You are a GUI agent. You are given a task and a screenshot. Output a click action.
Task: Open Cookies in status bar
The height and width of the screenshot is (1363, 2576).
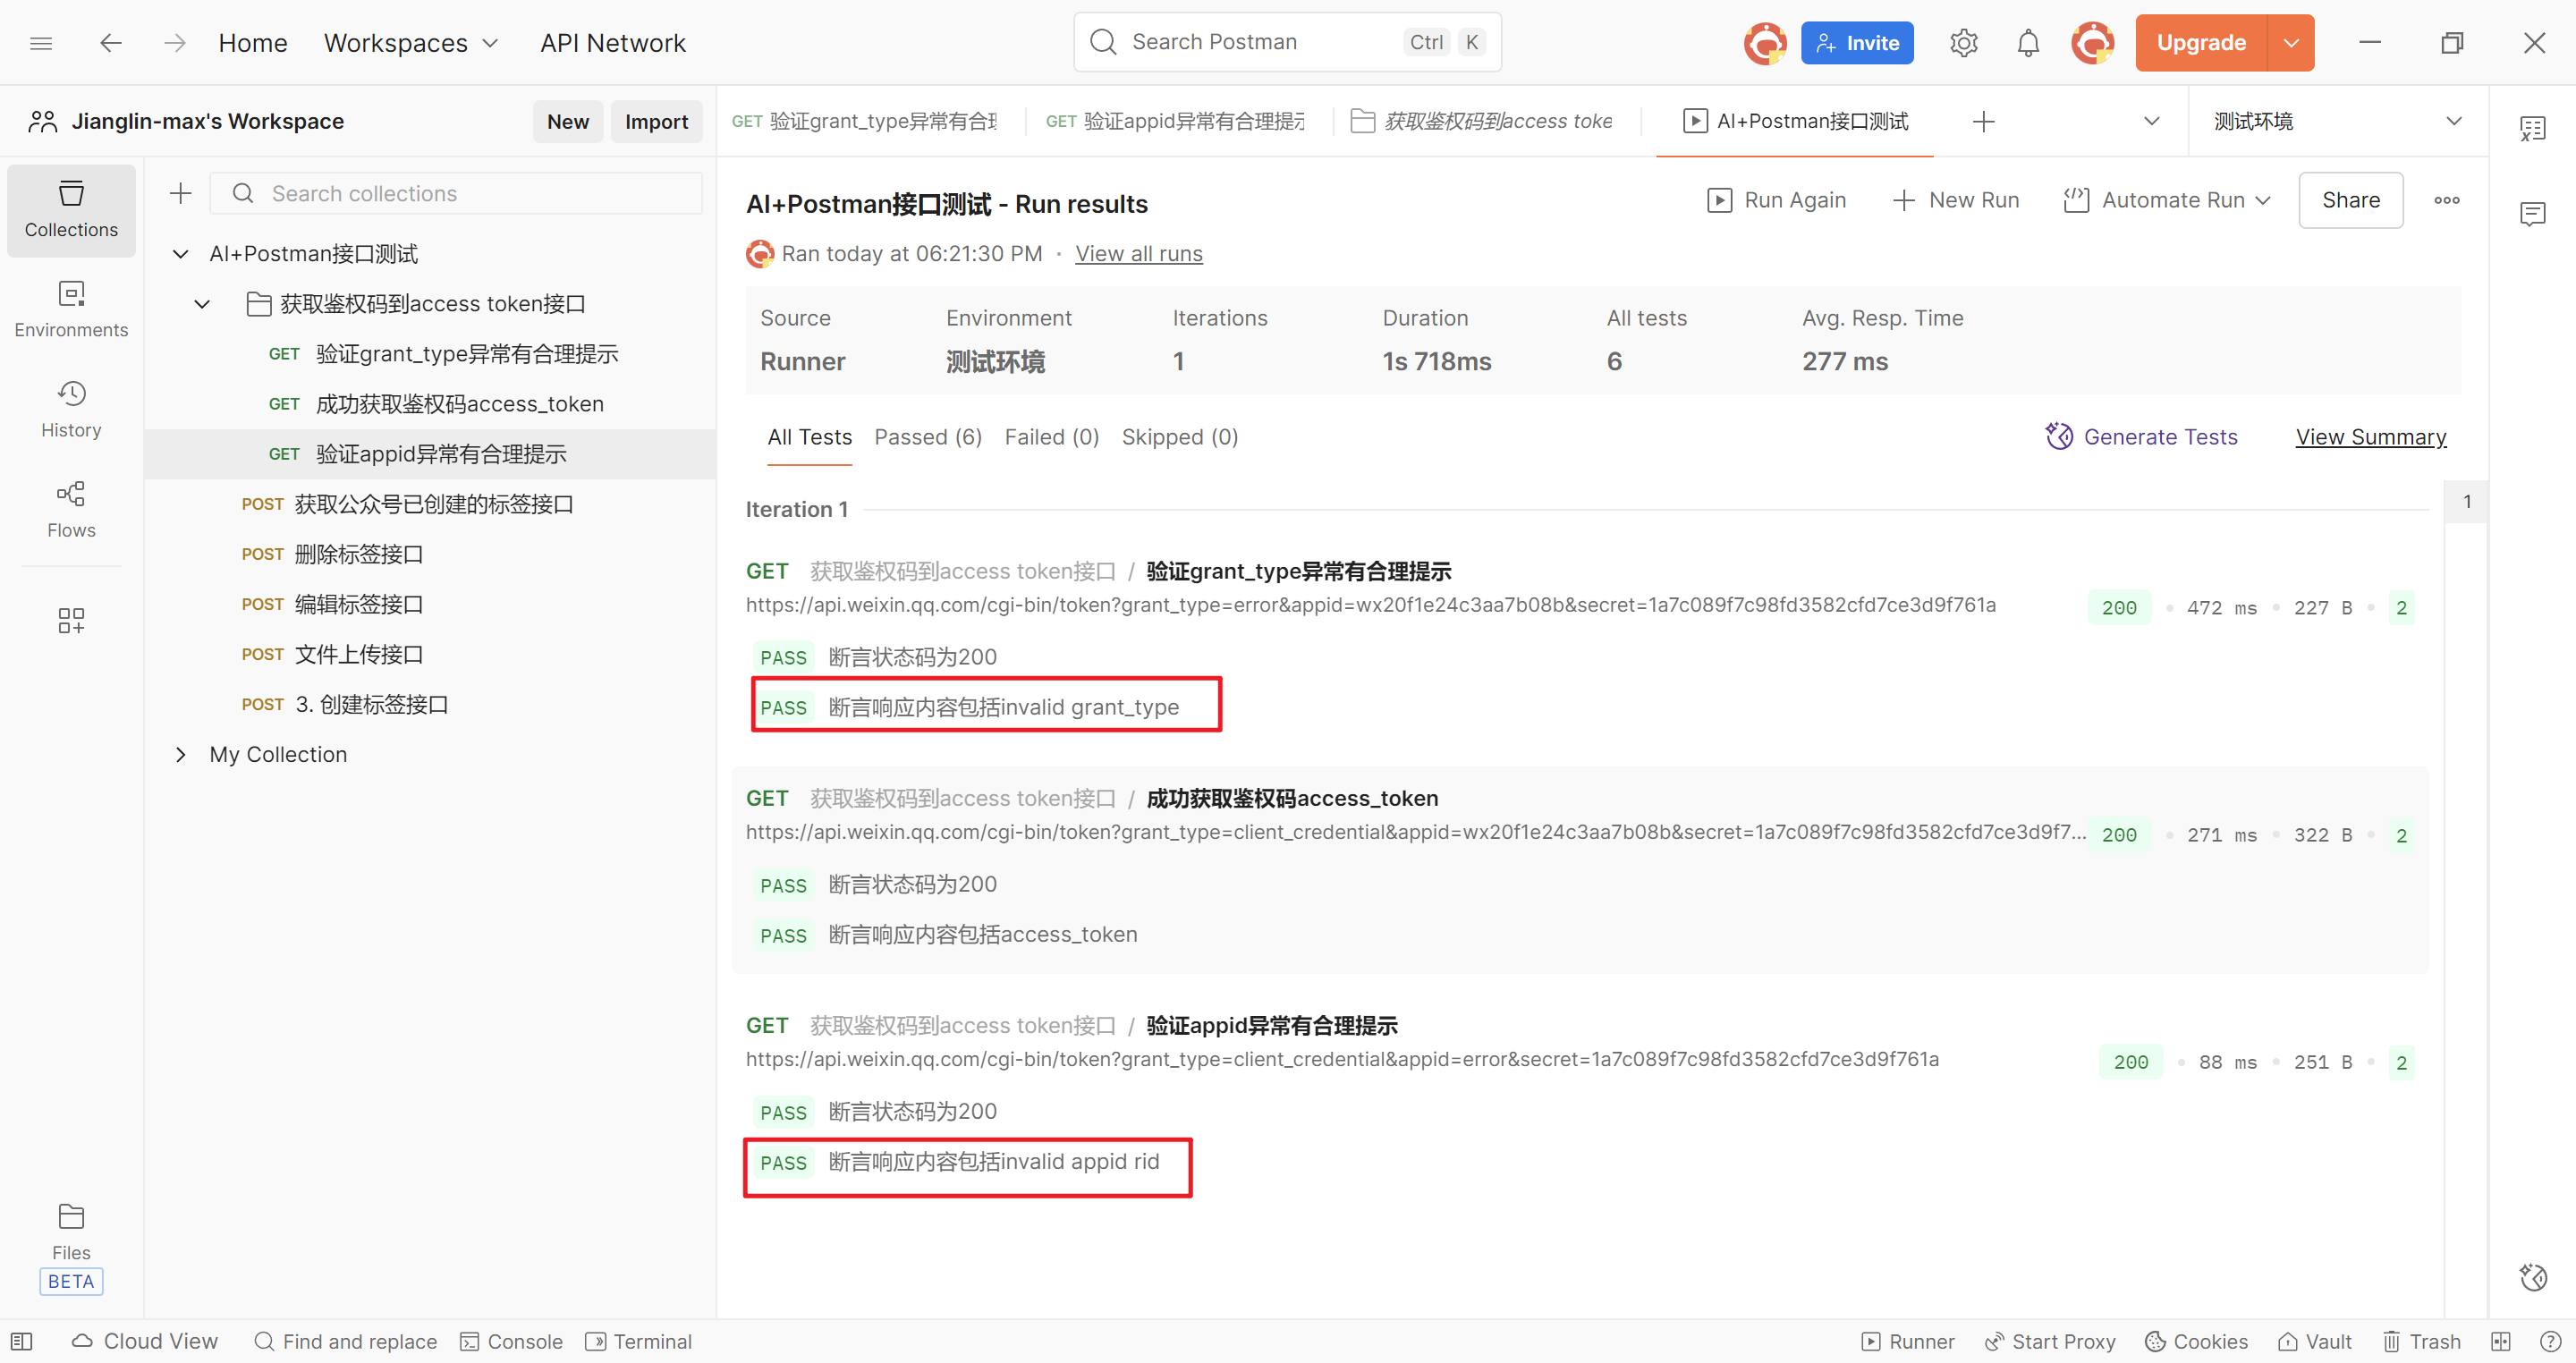(x=2196, y=1341)
